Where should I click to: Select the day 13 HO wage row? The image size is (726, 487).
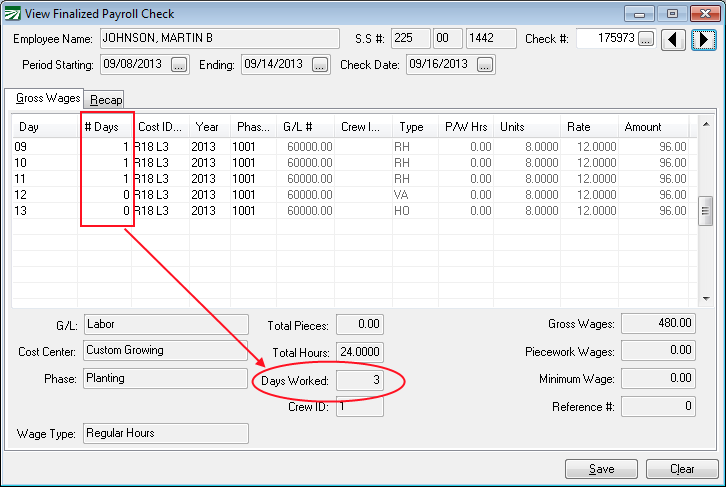(350, 211)
